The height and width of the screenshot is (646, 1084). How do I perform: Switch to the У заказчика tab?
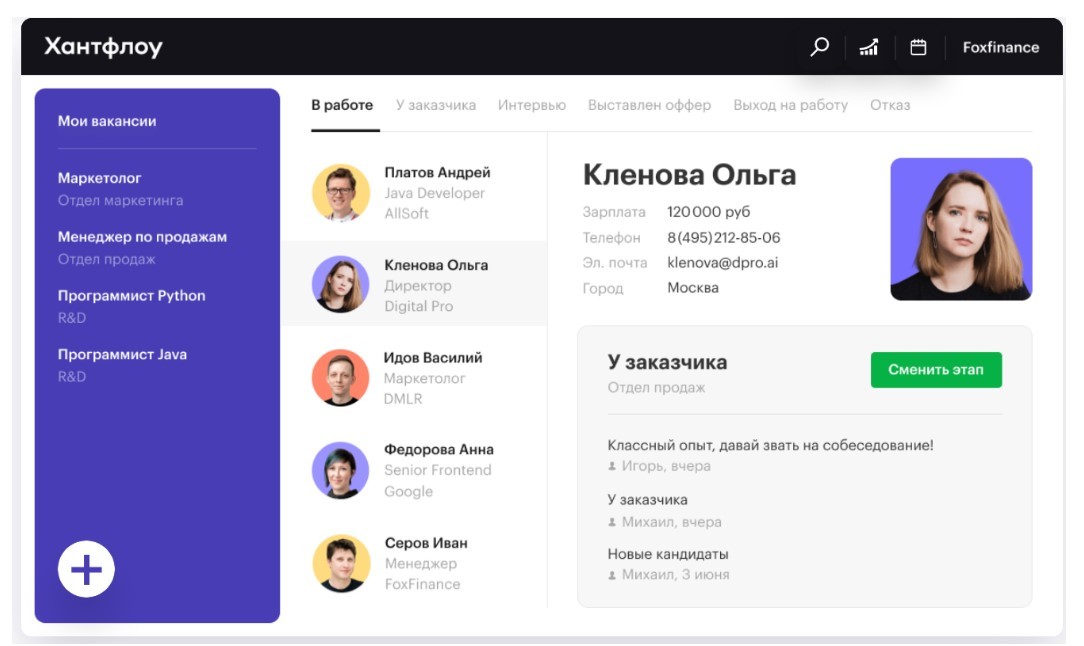click(x=435, y=105)
